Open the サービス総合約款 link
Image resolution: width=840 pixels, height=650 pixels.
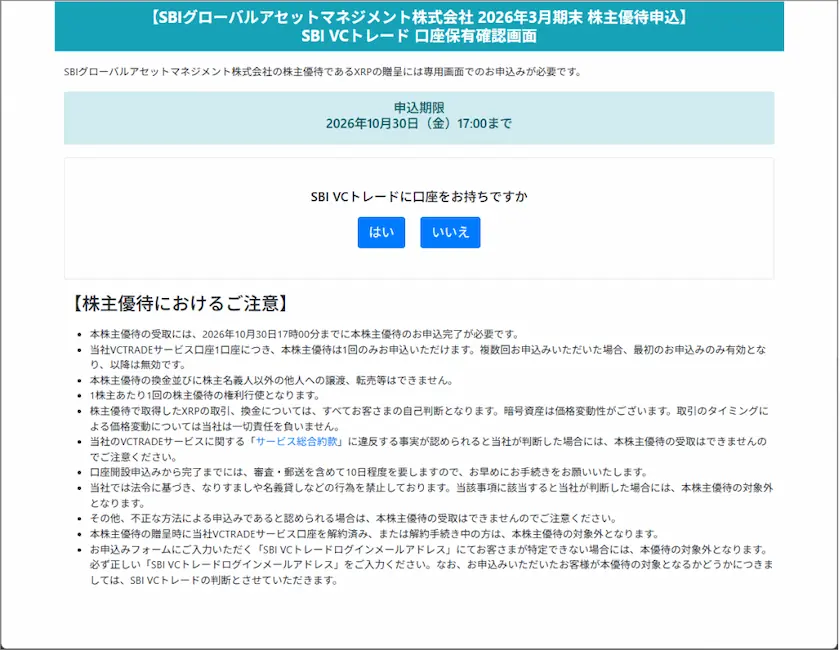point(297,442)
